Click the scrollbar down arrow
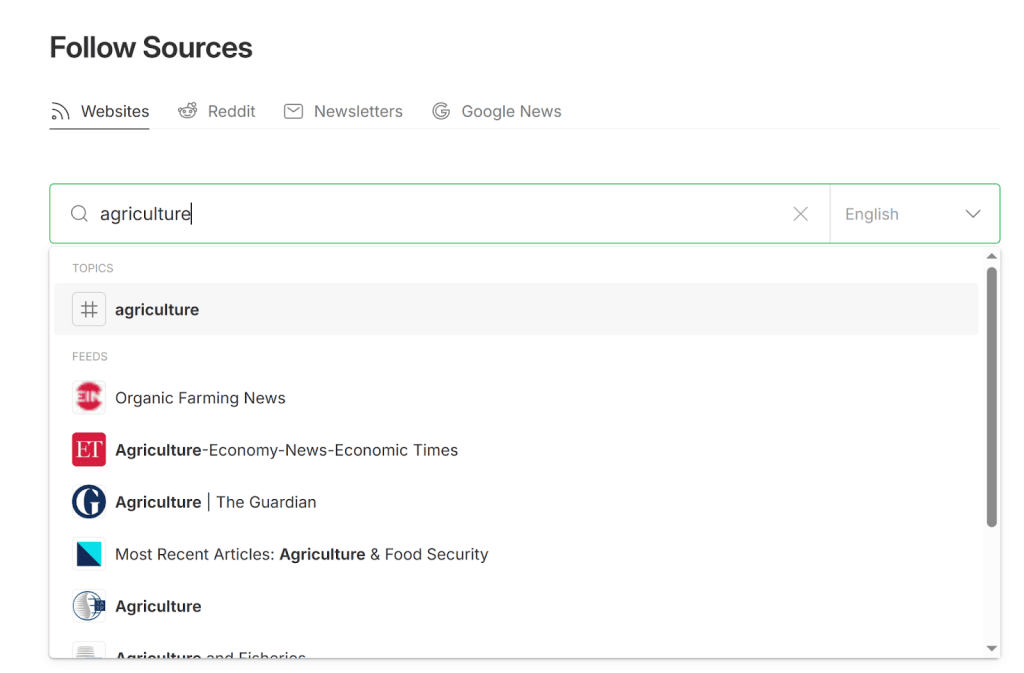1024x673 pixels. point(992,646)
